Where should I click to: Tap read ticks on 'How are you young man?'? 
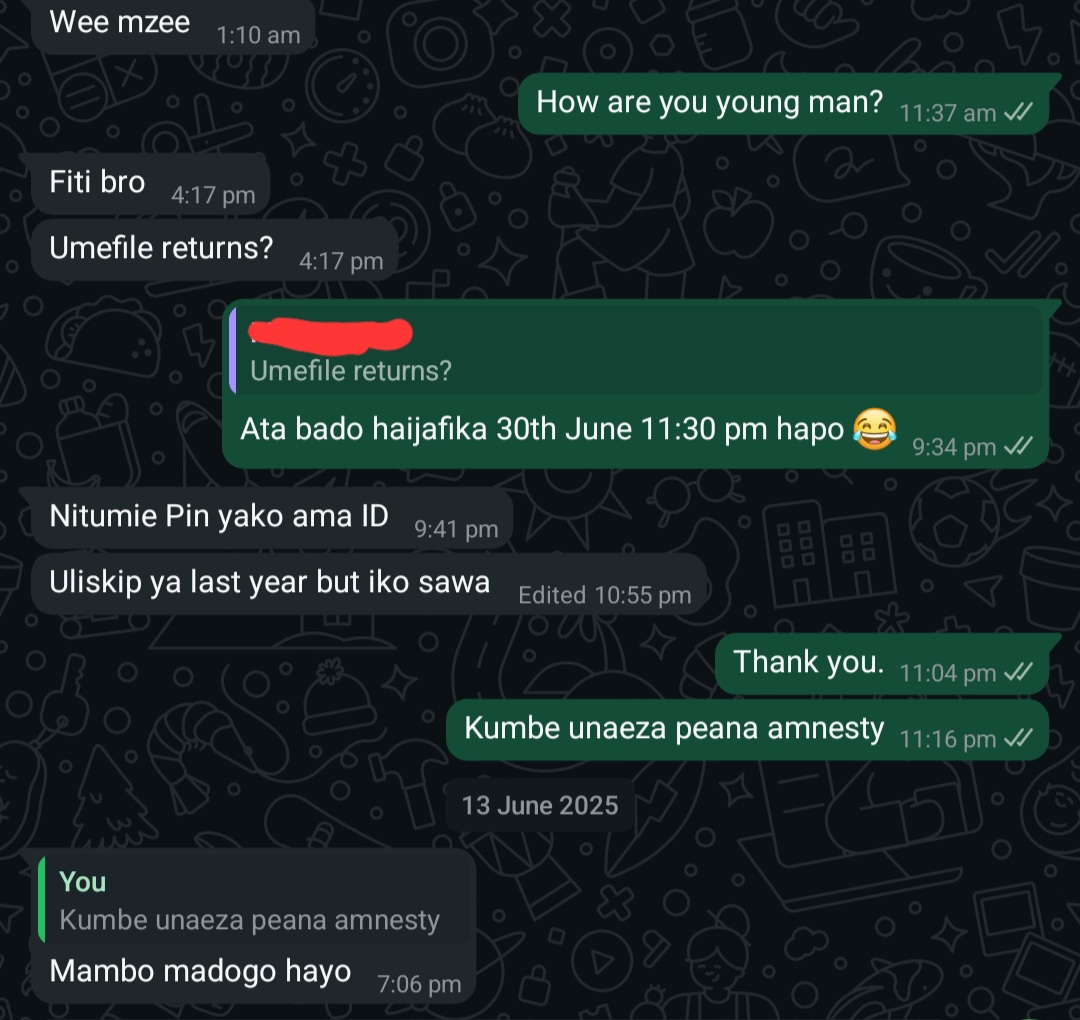tap(1017, 113)
